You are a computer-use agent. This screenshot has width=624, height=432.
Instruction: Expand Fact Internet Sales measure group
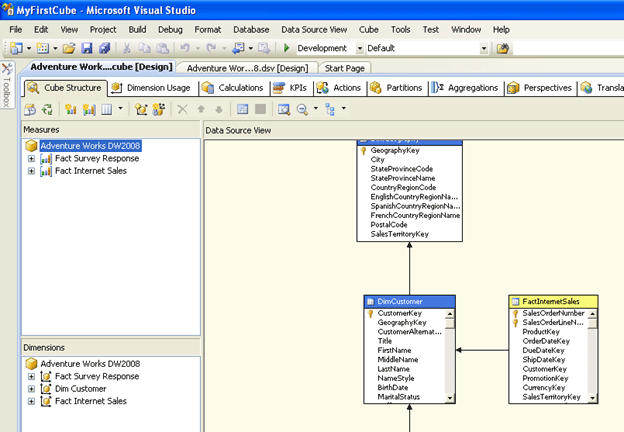(x=31, y=171)
